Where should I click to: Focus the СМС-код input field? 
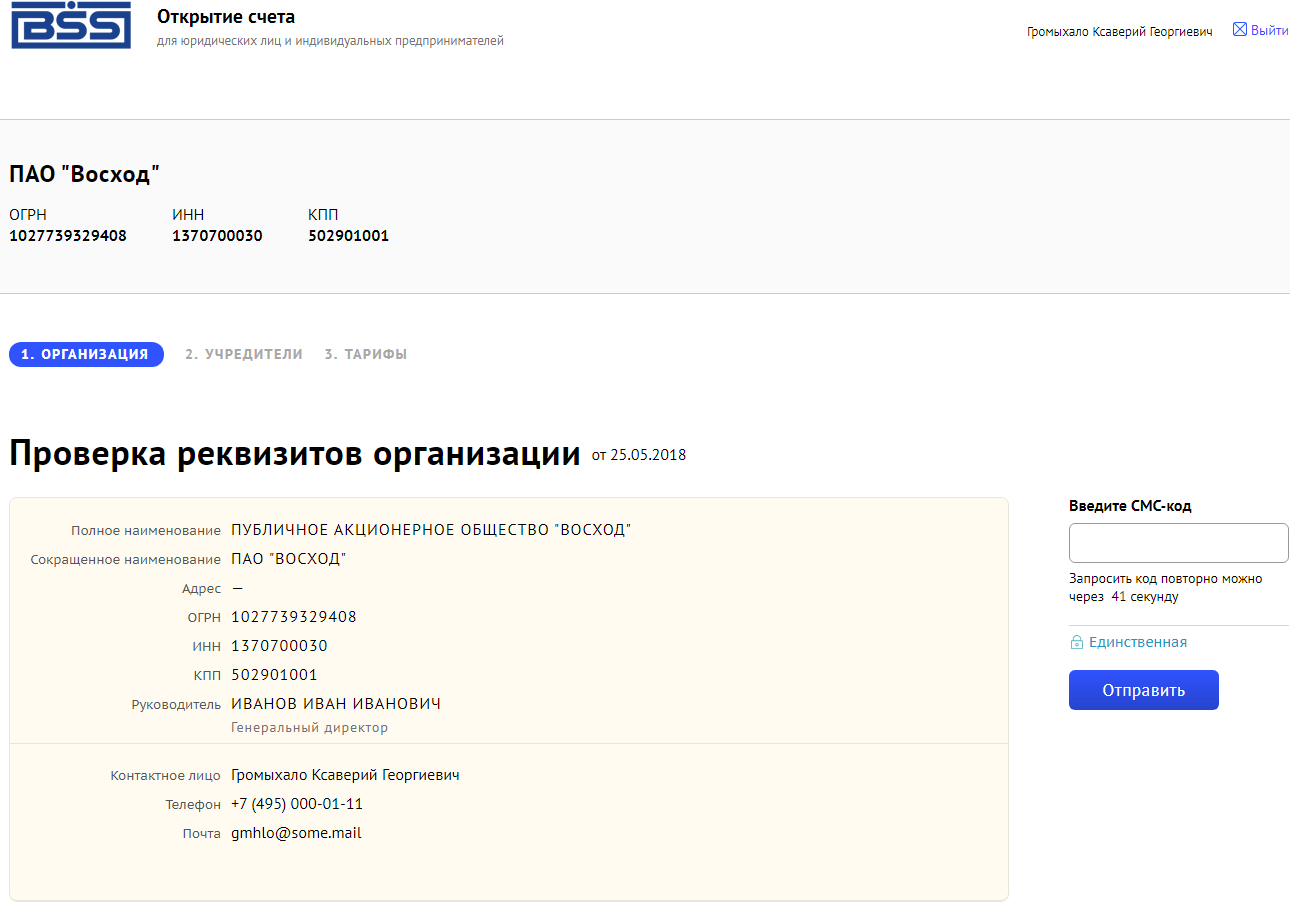(x=1179, y=543)
